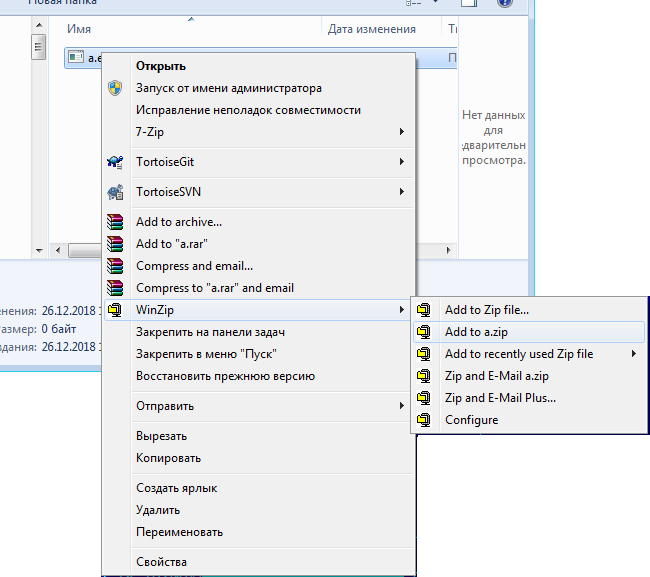The height and width of the screenshot is (577, 650).
Task: Choose Открыть at top of context menu
Action: tap(161, 66)
